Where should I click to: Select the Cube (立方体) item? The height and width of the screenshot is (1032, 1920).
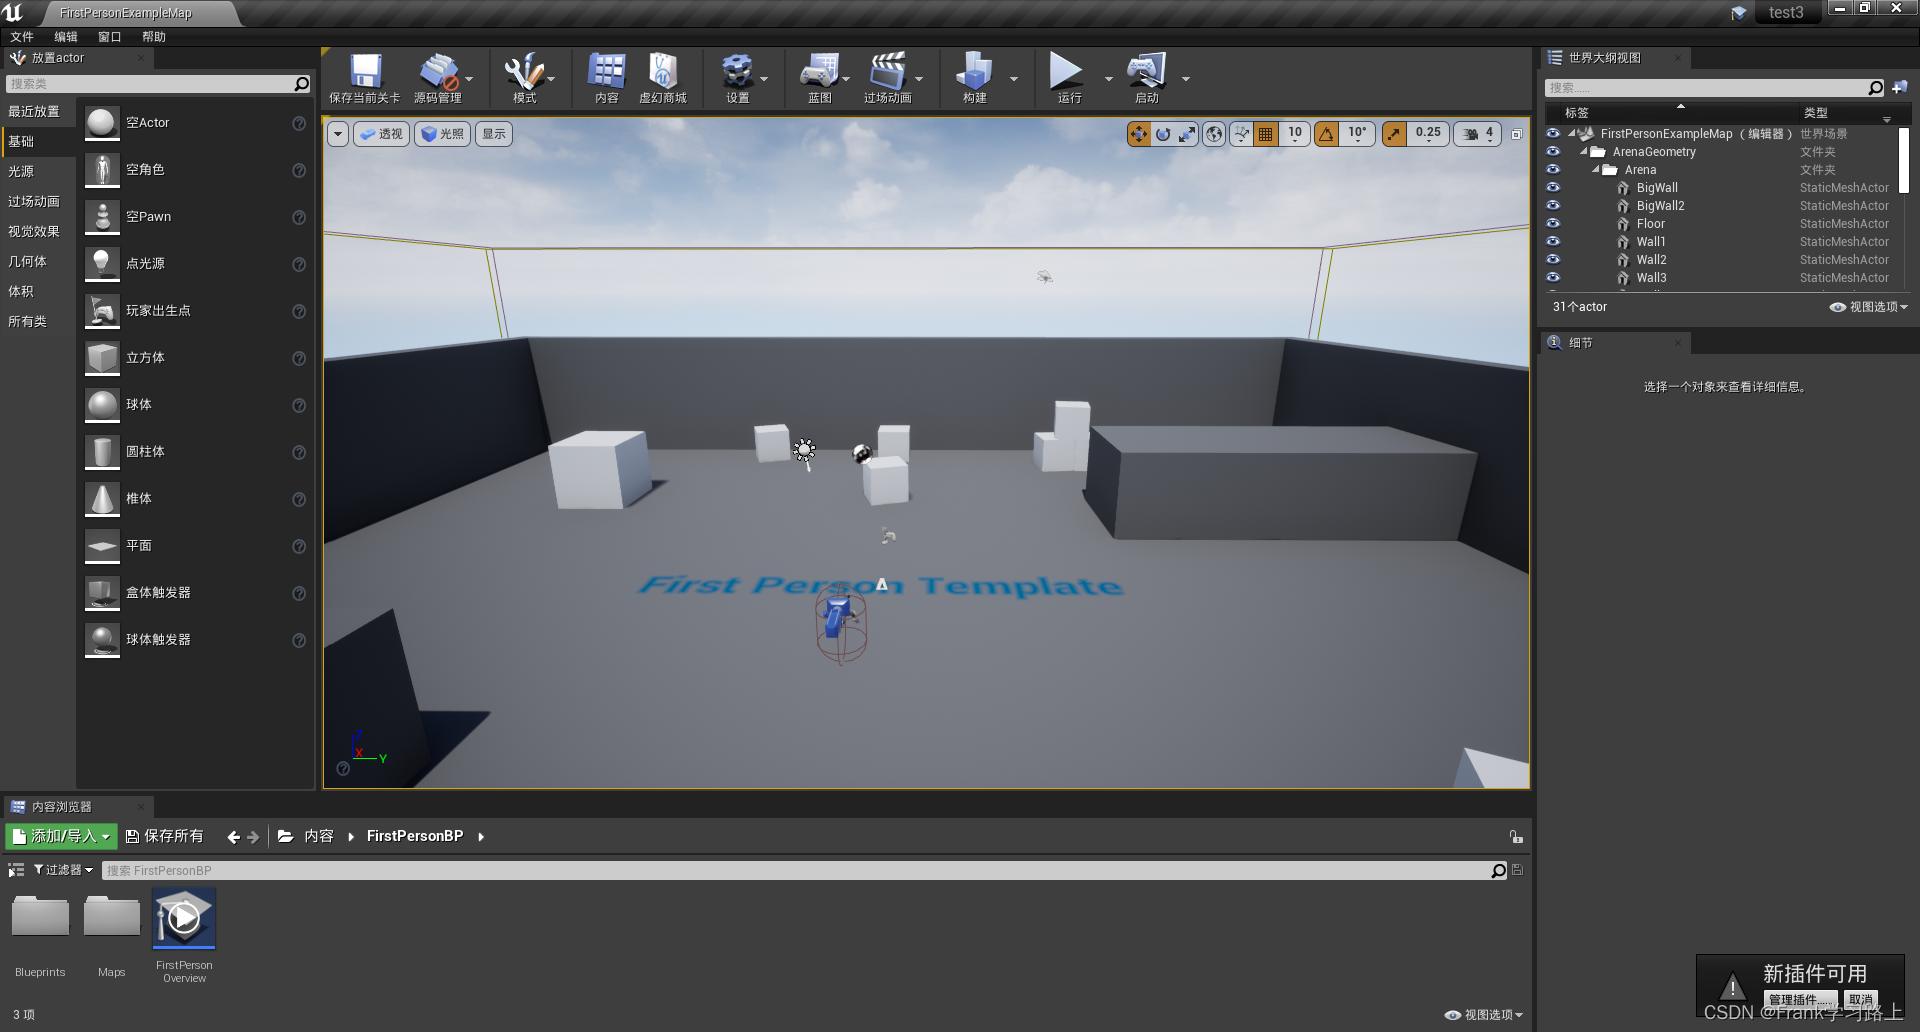coord(196,358)
